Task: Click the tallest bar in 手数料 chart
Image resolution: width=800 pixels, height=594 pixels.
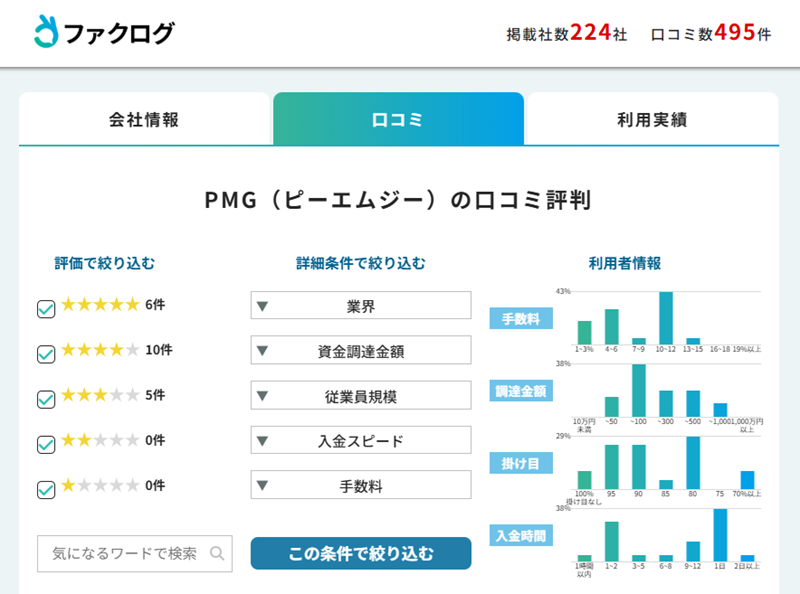Action: 666,318
